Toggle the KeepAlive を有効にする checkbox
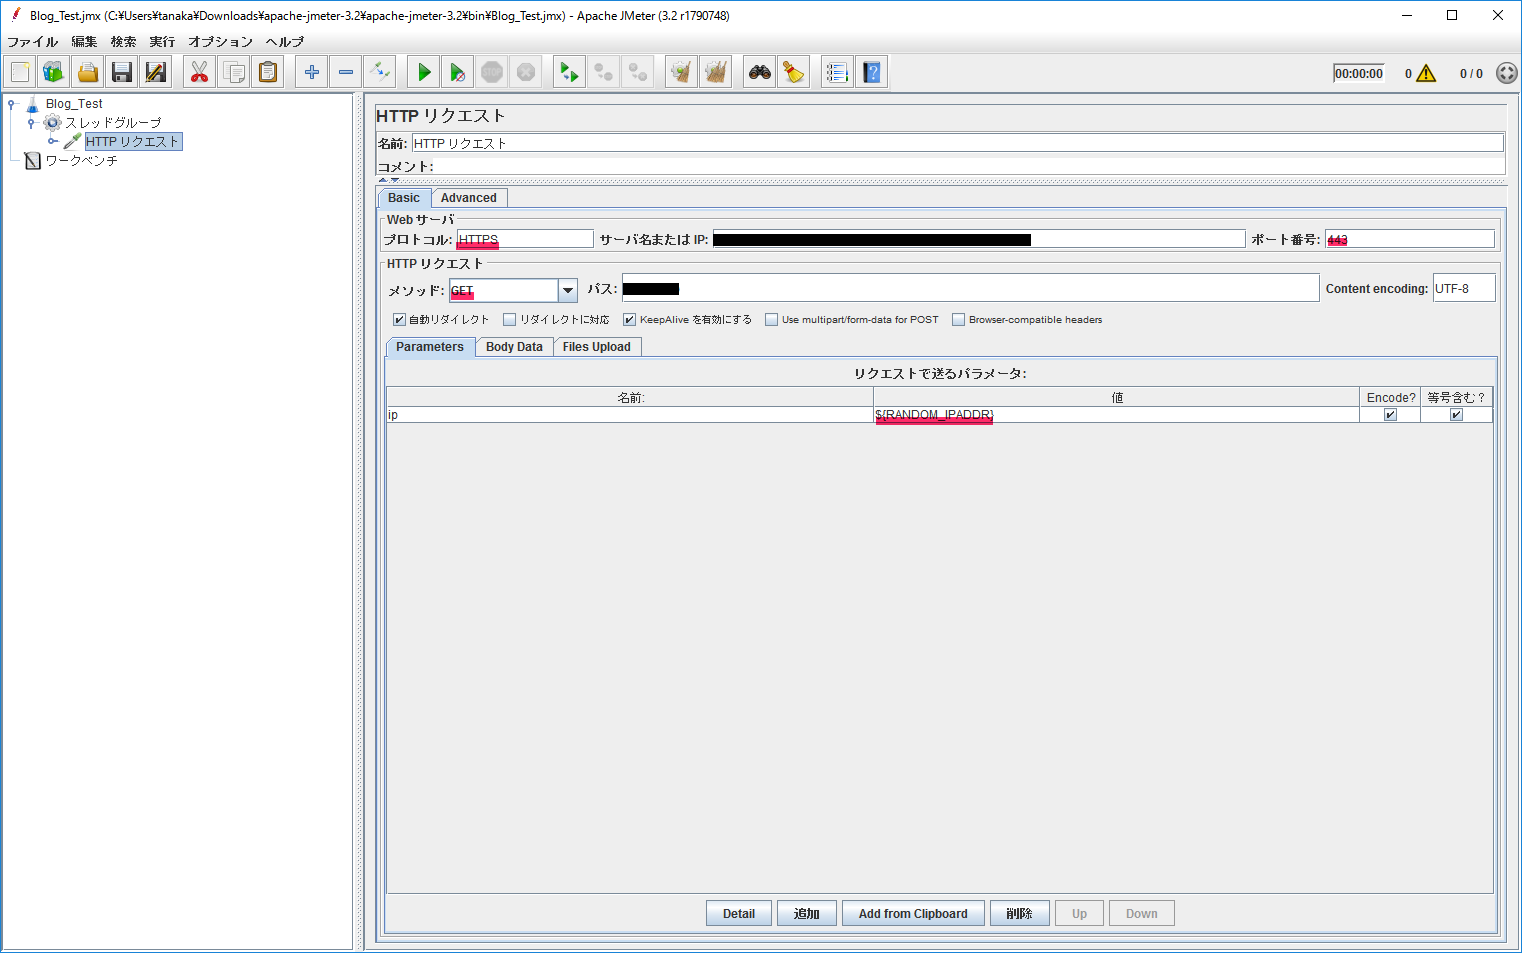Screen dimensions: 1522x953 click(630, 320)
